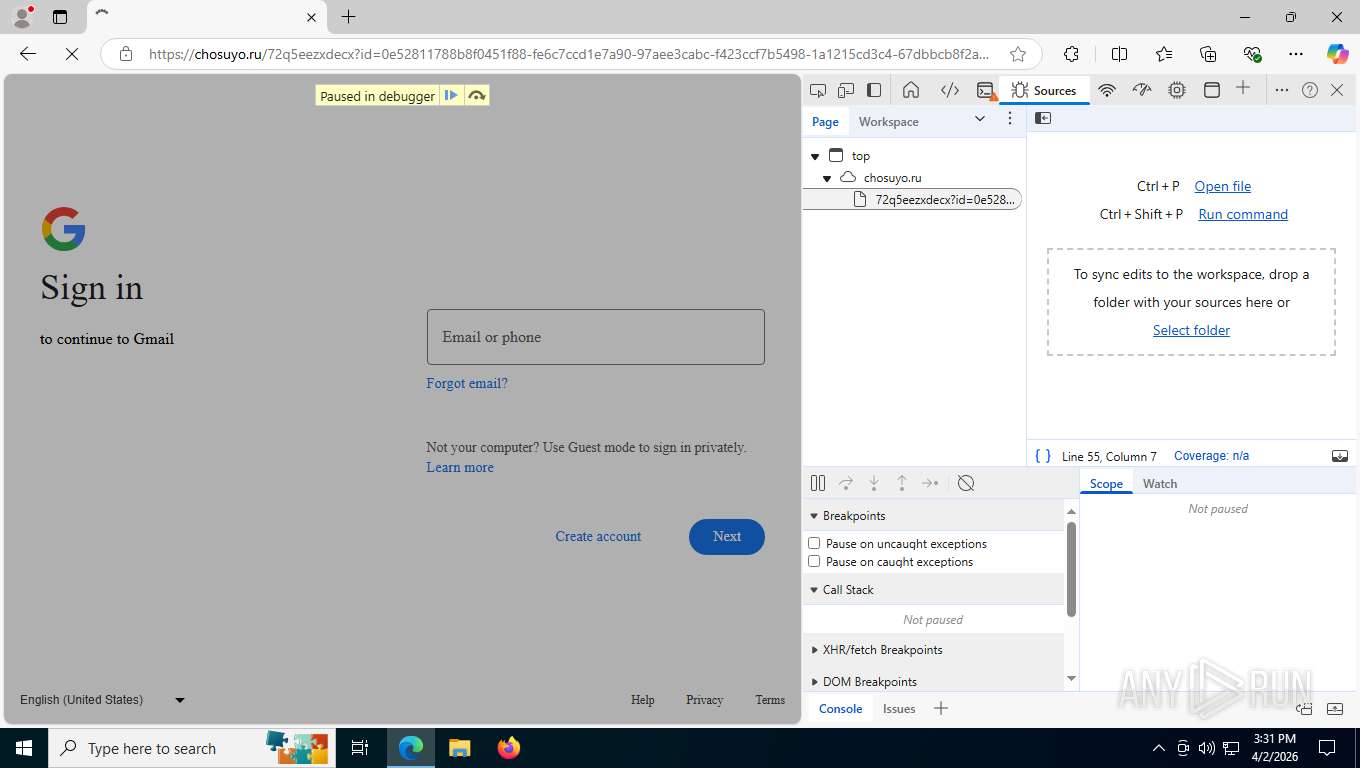The height and width of the screenshot is (768, 1360).
Task: Open the Console drawer tab
Action: point(840,709)
